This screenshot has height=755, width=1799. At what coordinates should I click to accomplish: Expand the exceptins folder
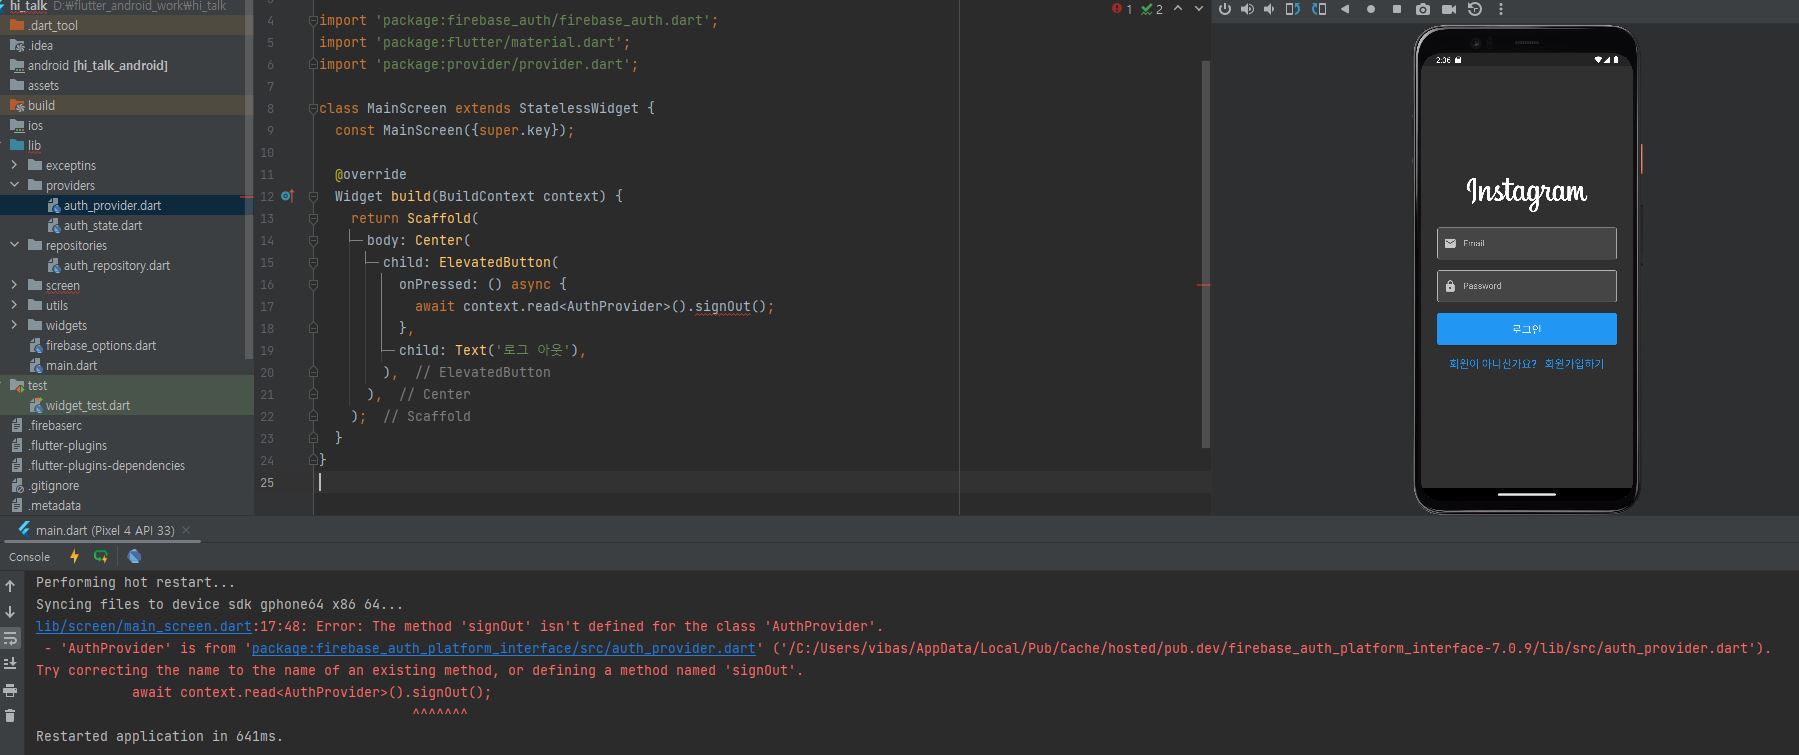point(14,165)
